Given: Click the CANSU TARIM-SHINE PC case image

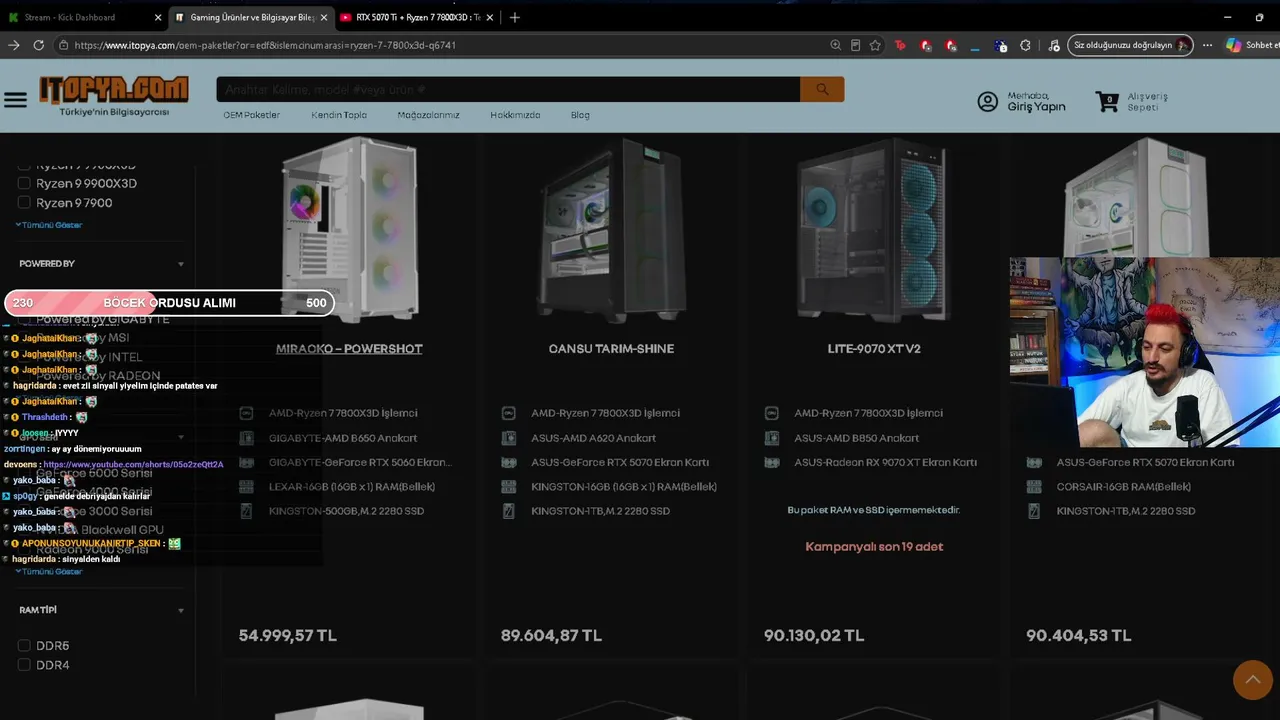Looking at the screenshot, I should 611,230.
